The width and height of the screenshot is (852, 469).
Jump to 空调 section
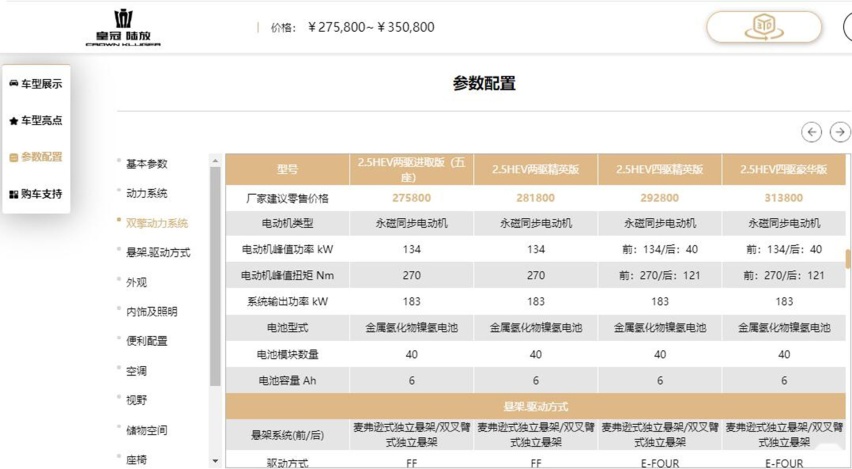click(x=136, y=371)
